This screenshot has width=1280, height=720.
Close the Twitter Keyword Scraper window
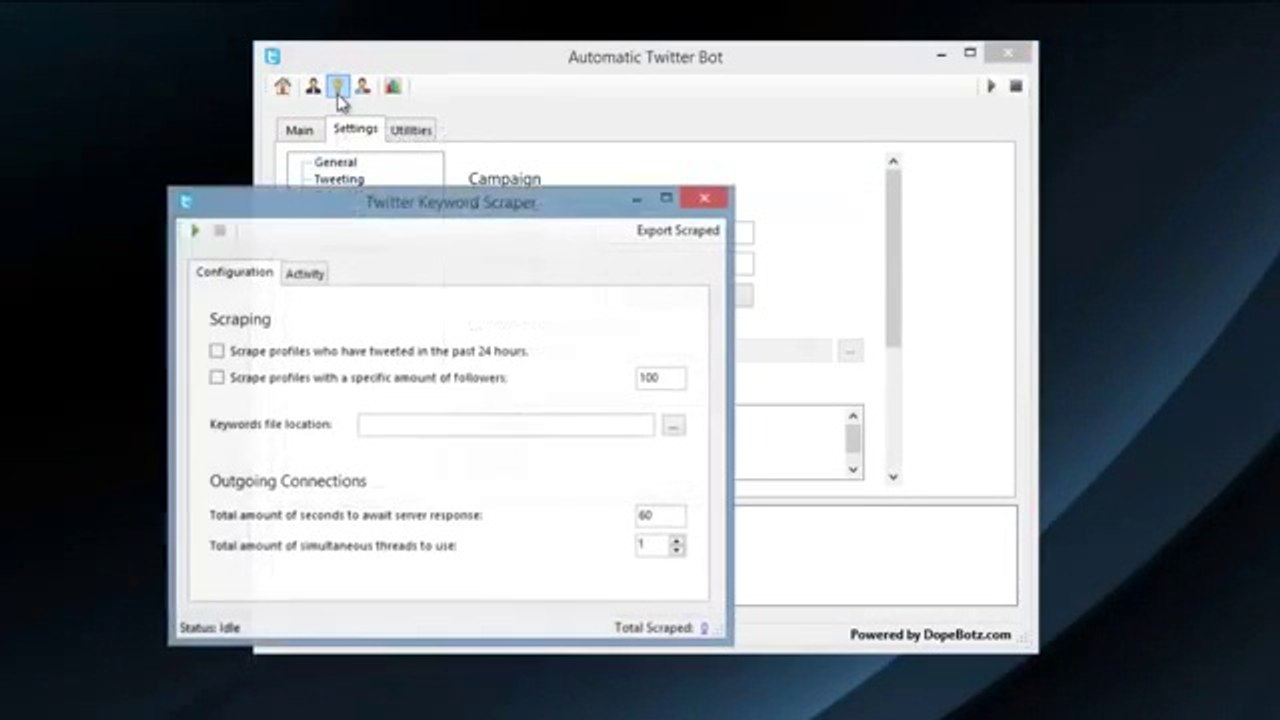(704, 198)
